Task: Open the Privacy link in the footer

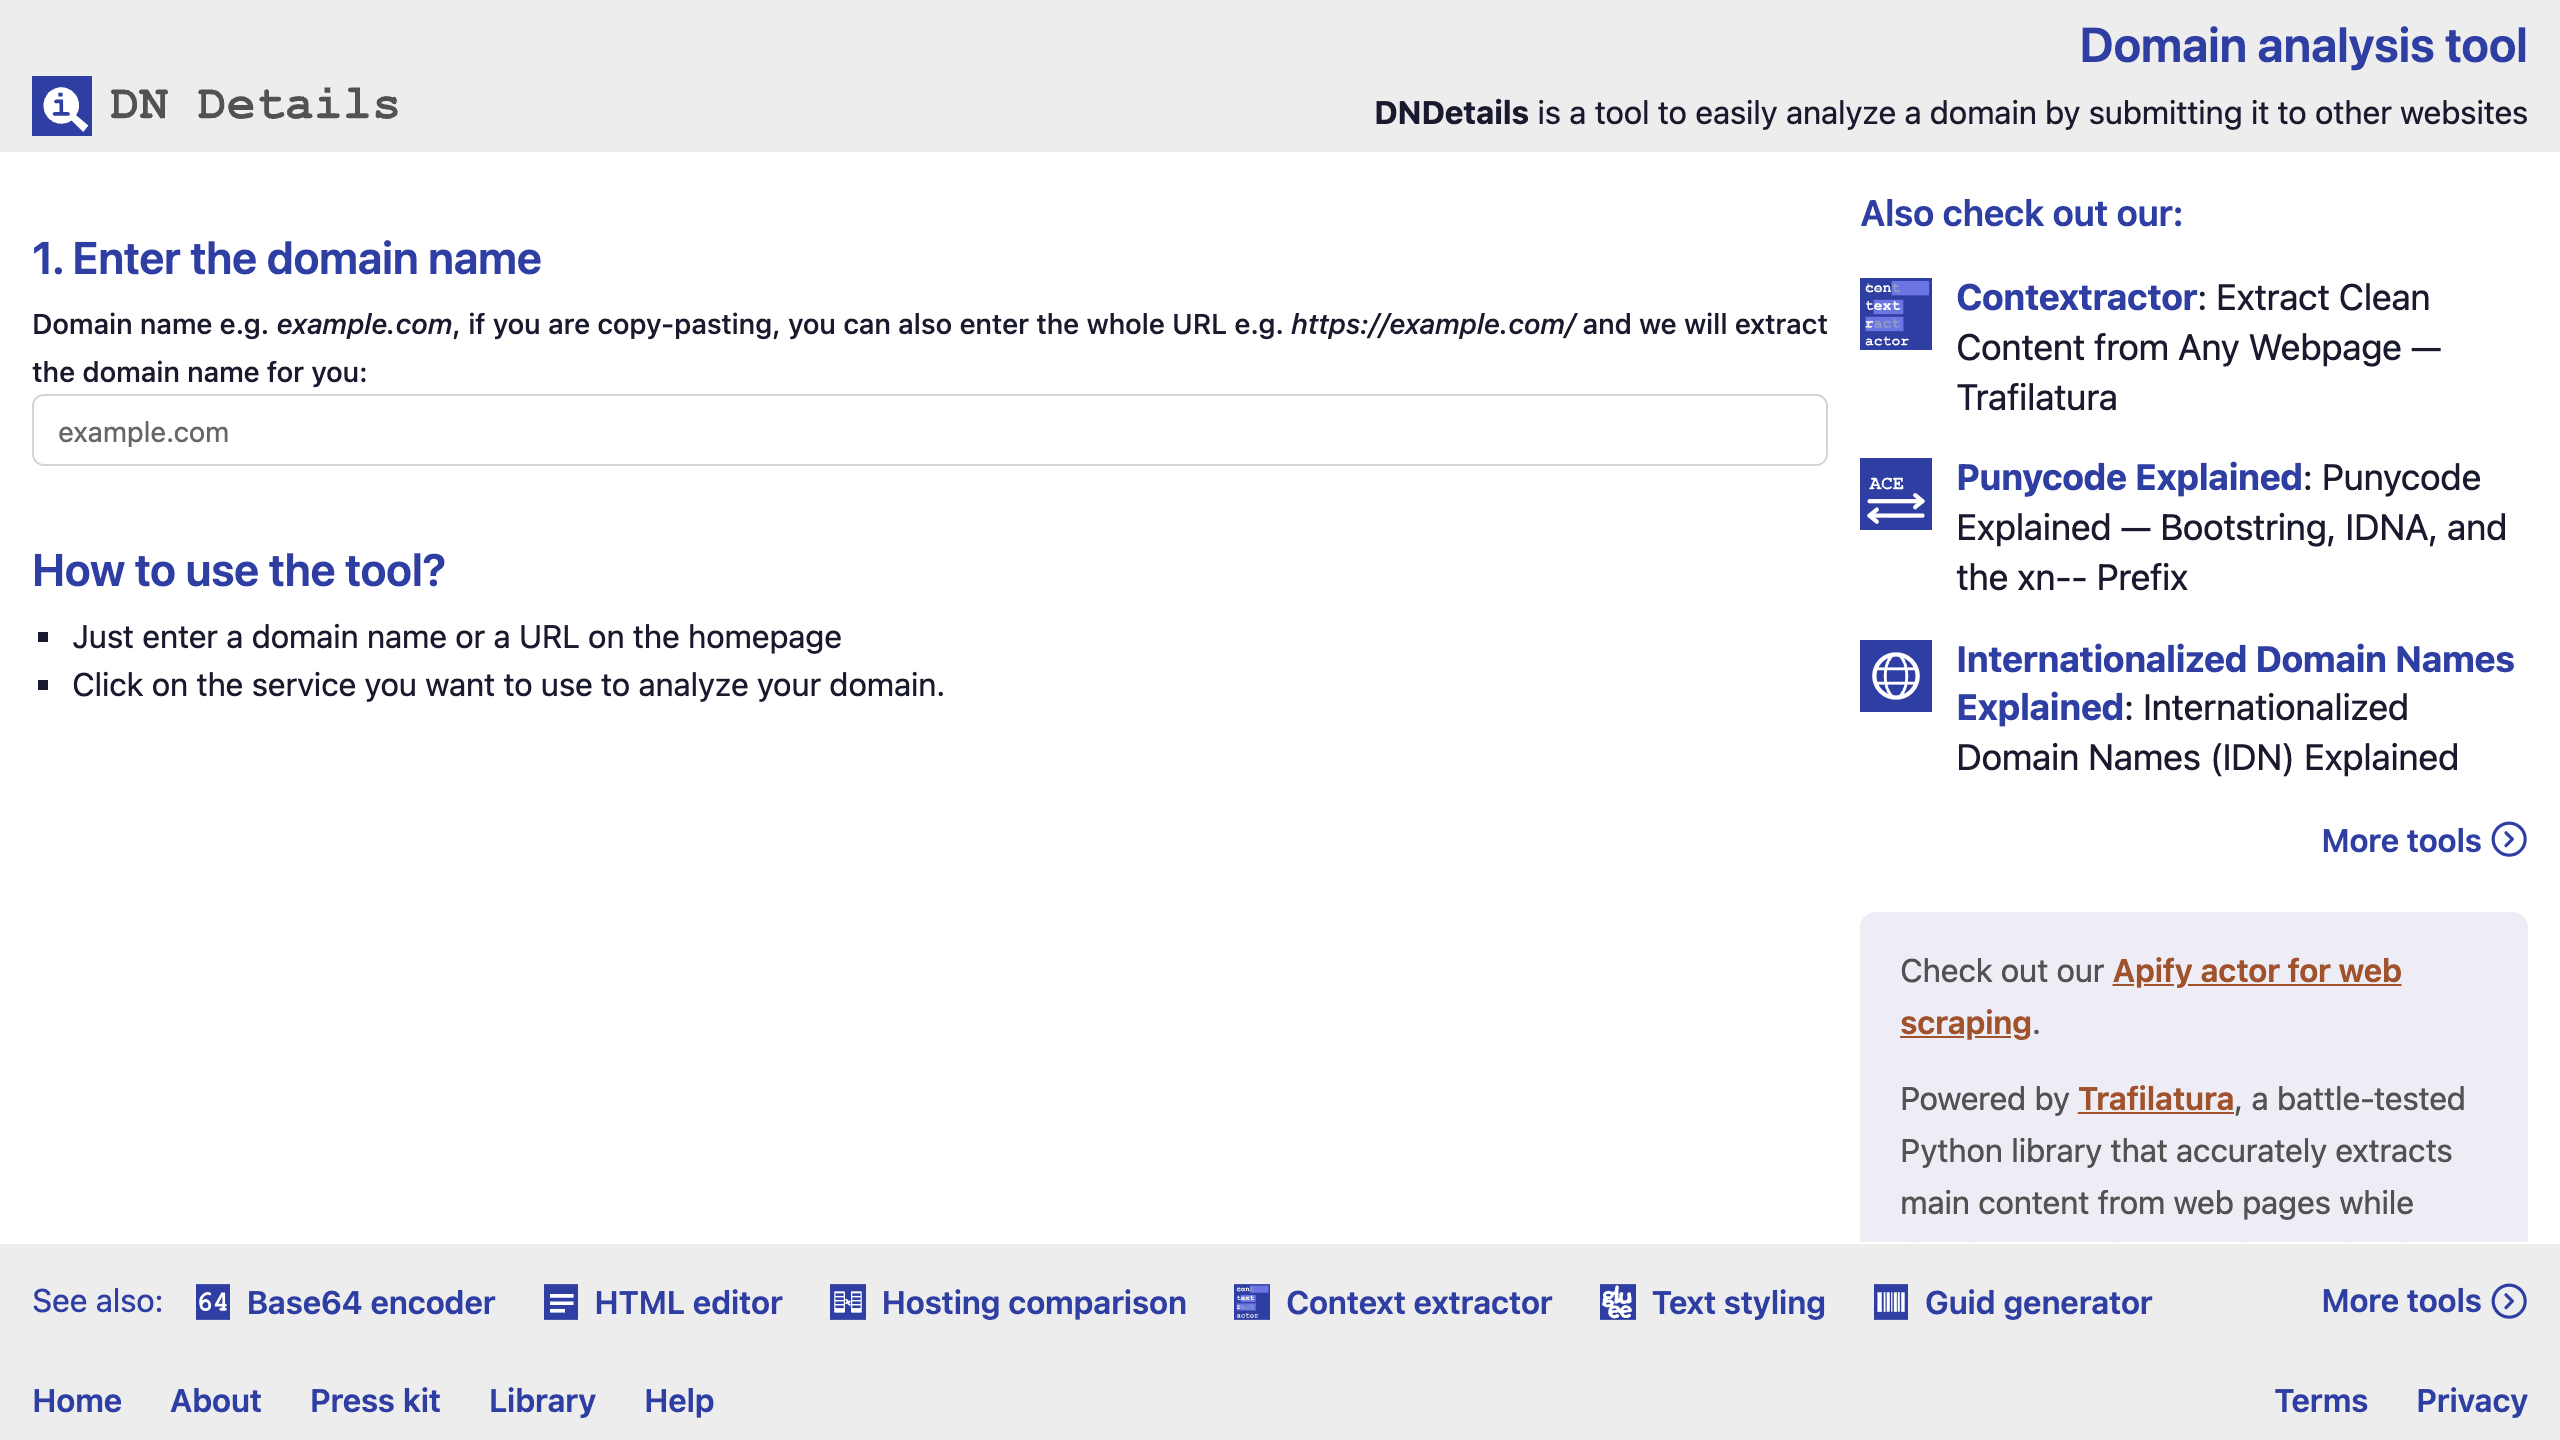Action: tap(2471, 1400)
